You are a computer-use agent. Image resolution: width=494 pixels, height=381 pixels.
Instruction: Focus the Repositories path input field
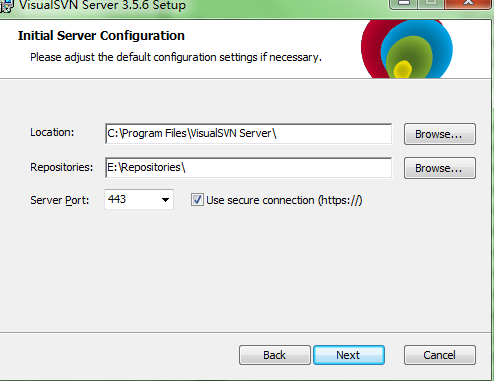[x=249, y=168]
